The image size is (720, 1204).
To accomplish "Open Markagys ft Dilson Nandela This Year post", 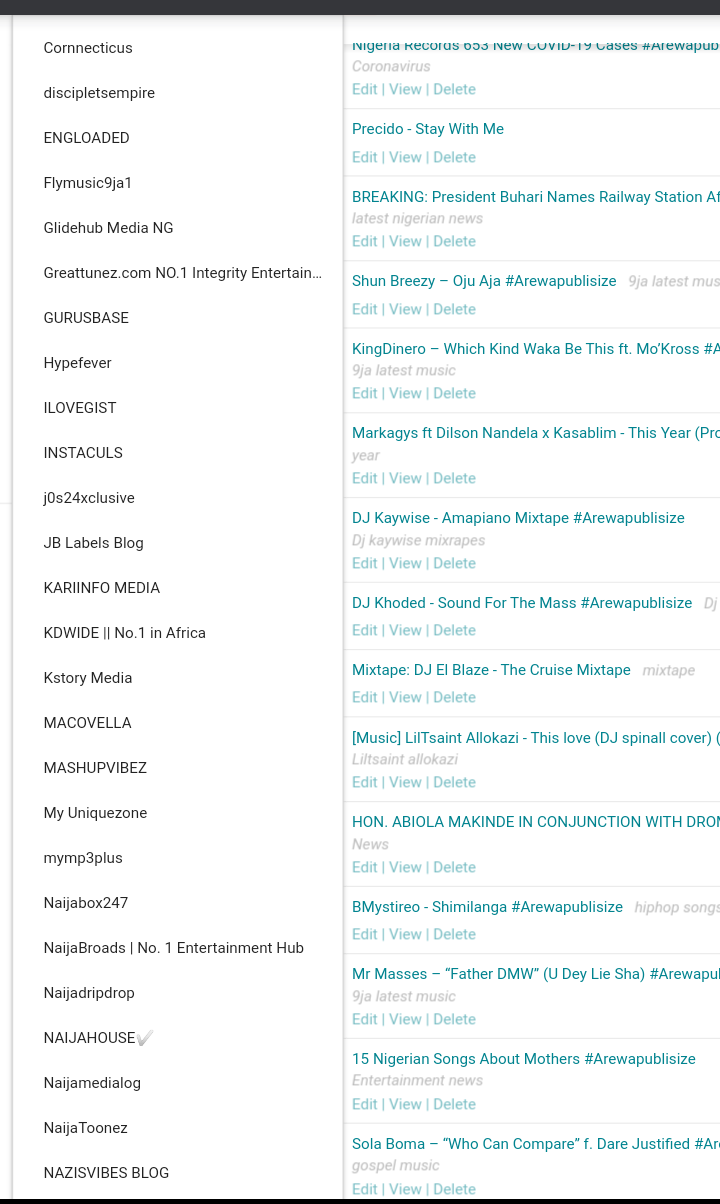I will click(x=536, y=433).
